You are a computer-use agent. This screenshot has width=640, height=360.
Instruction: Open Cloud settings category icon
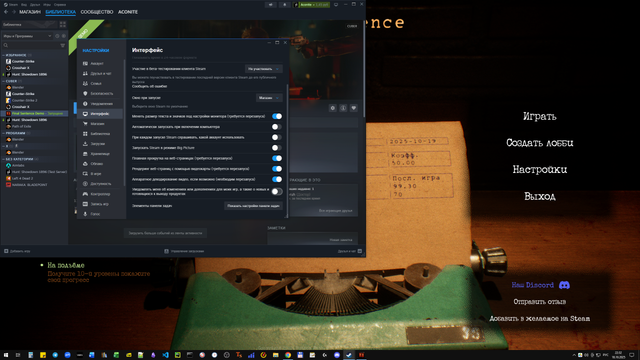(85, 164)
